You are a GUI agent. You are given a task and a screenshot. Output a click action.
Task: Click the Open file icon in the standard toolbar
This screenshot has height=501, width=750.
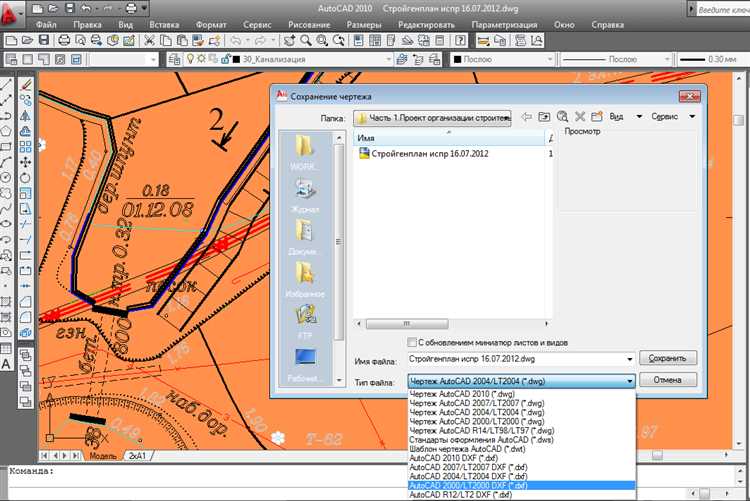point(27,41)
